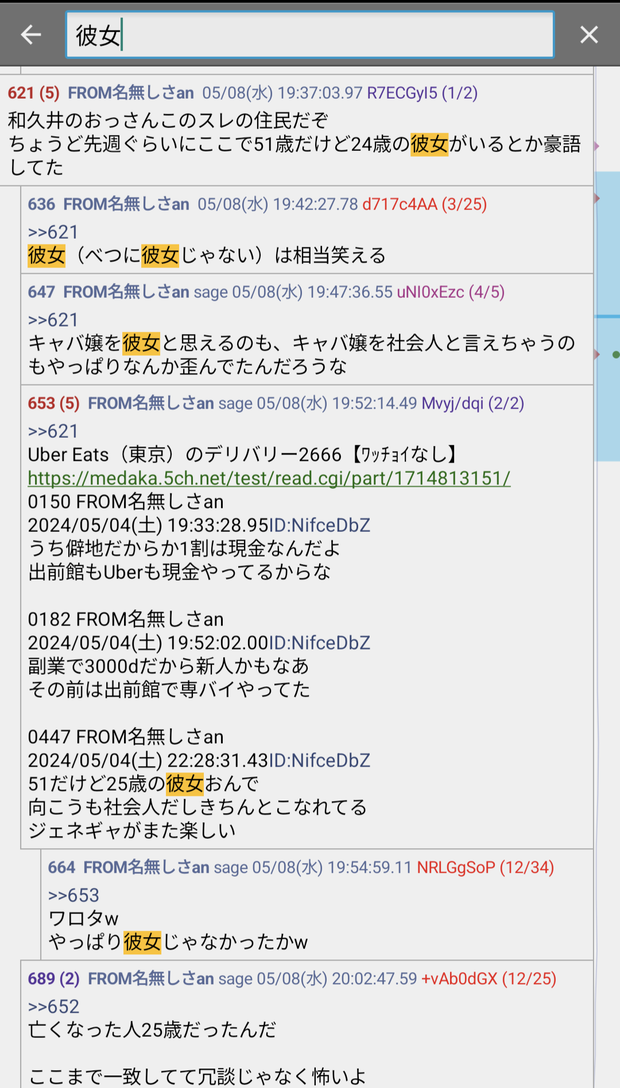Tap post number 636 header

tap(41, 204)
